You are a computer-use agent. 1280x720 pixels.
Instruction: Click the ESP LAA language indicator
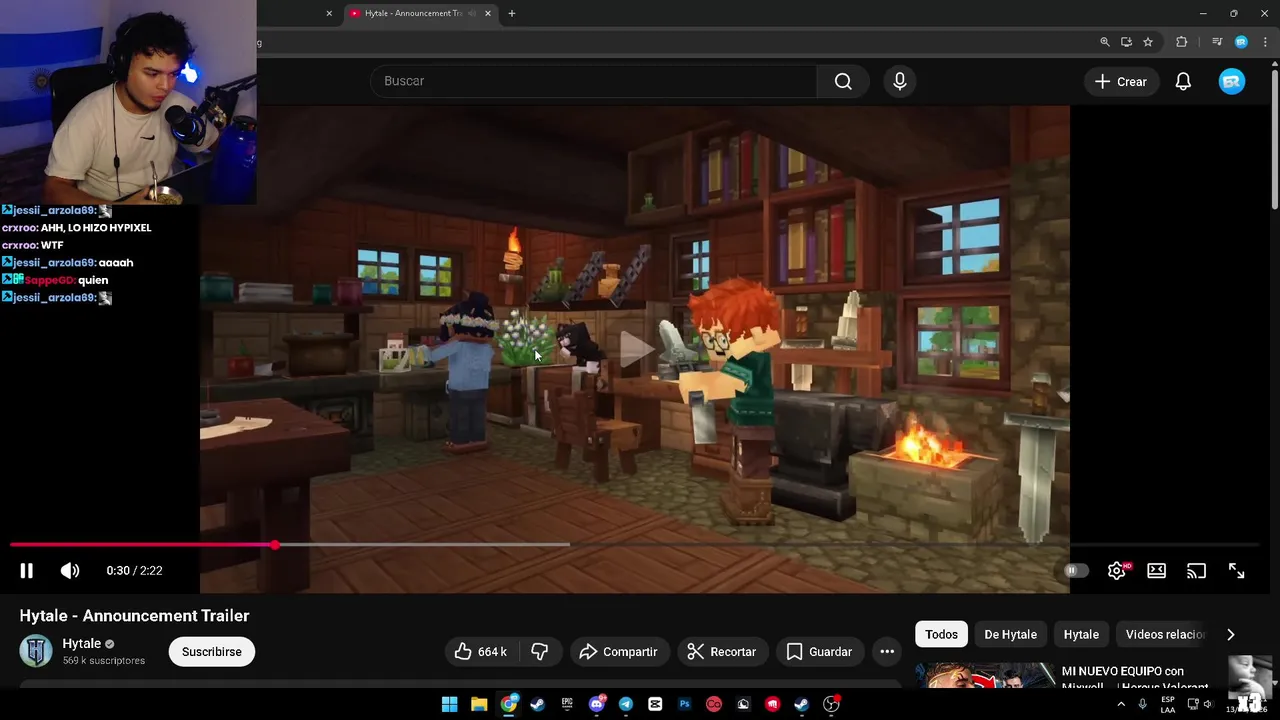click(1168, 704)
